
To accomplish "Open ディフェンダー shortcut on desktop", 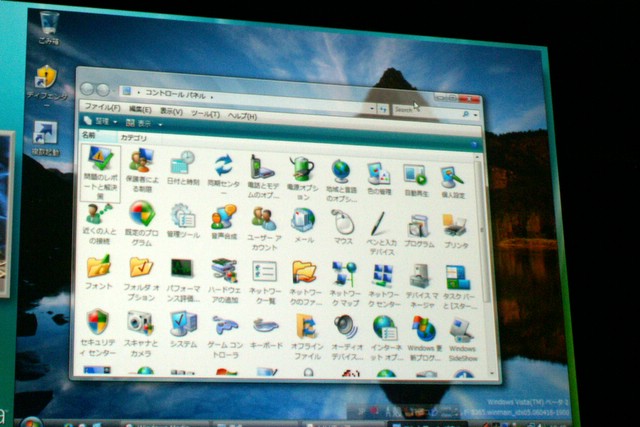I will (x=46, y=86).
